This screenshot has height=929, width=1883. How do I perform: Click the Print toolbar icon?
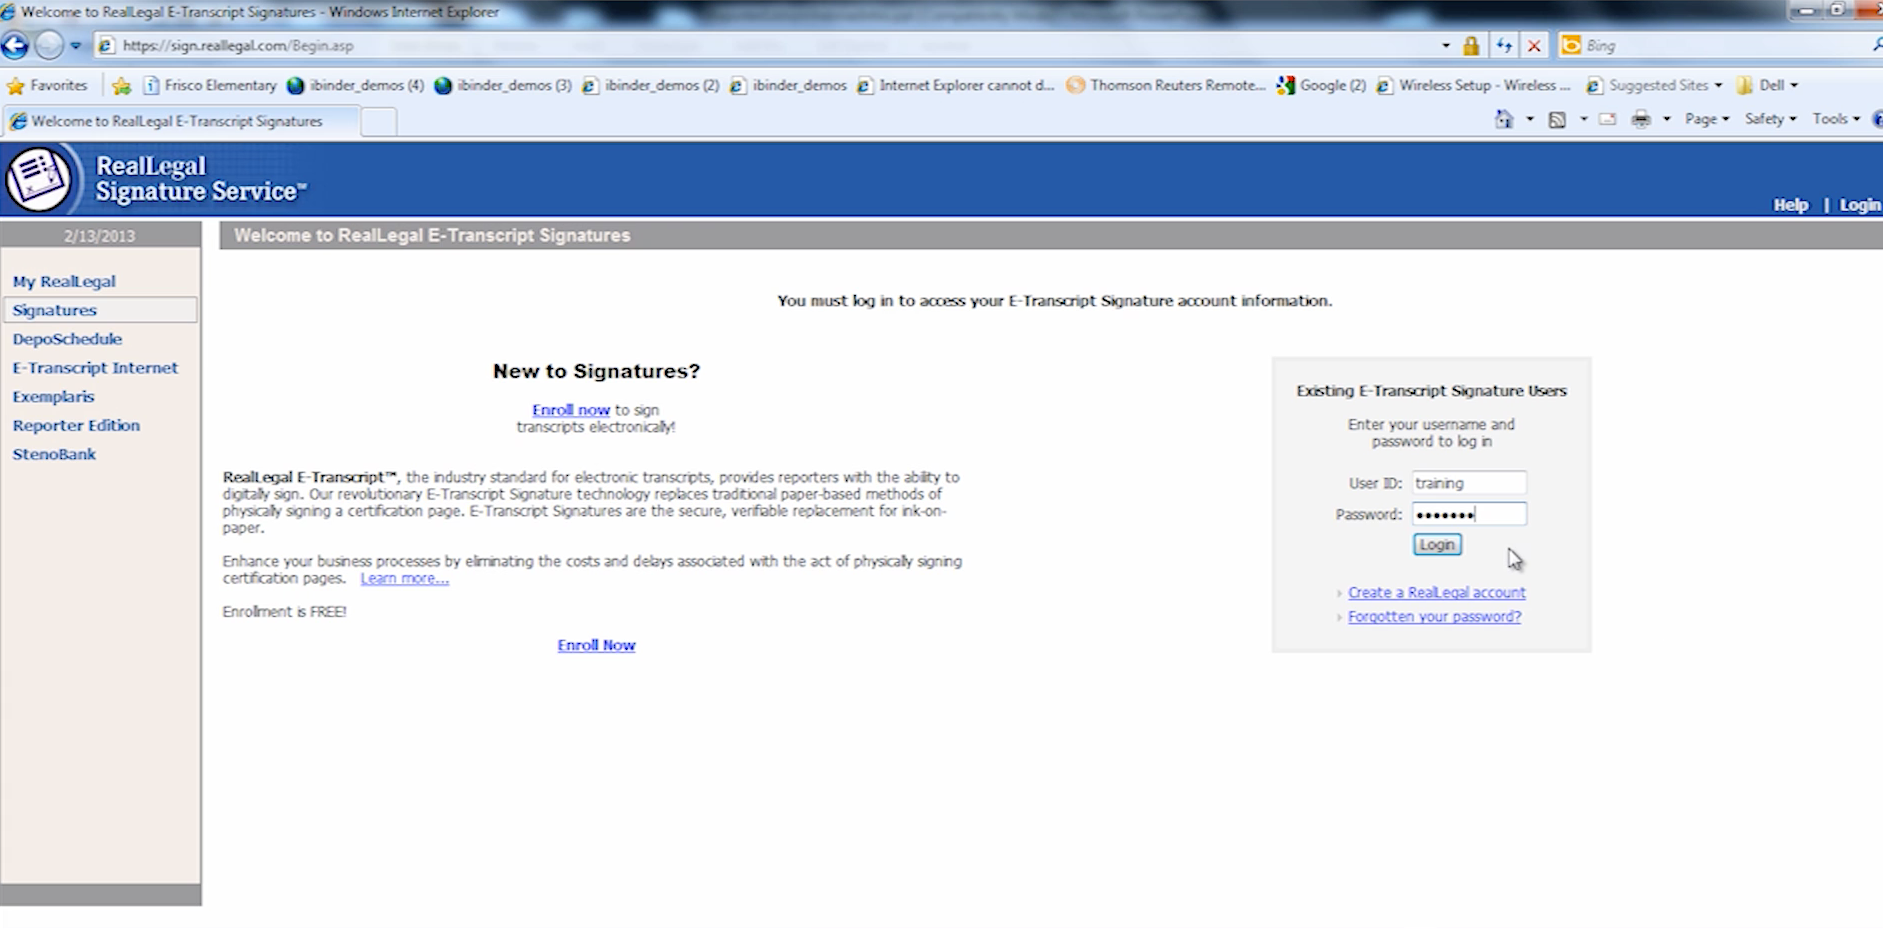(x=1641, y=119)
